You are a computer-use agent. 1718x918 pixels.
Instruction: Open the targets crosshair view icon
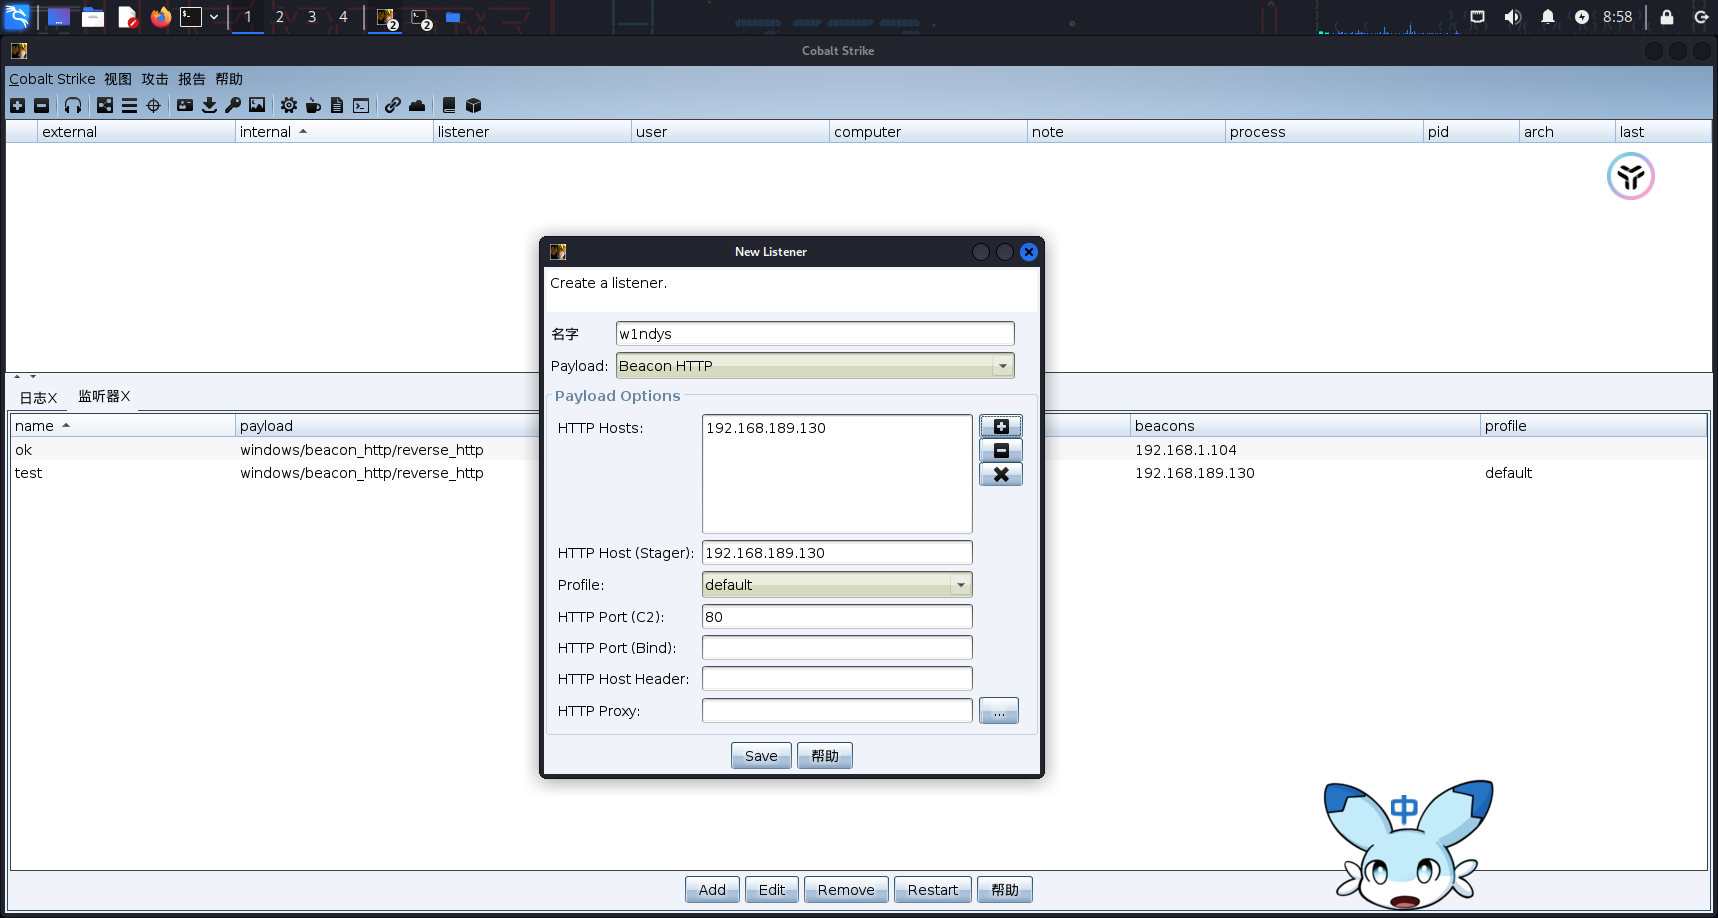(153, 105)
